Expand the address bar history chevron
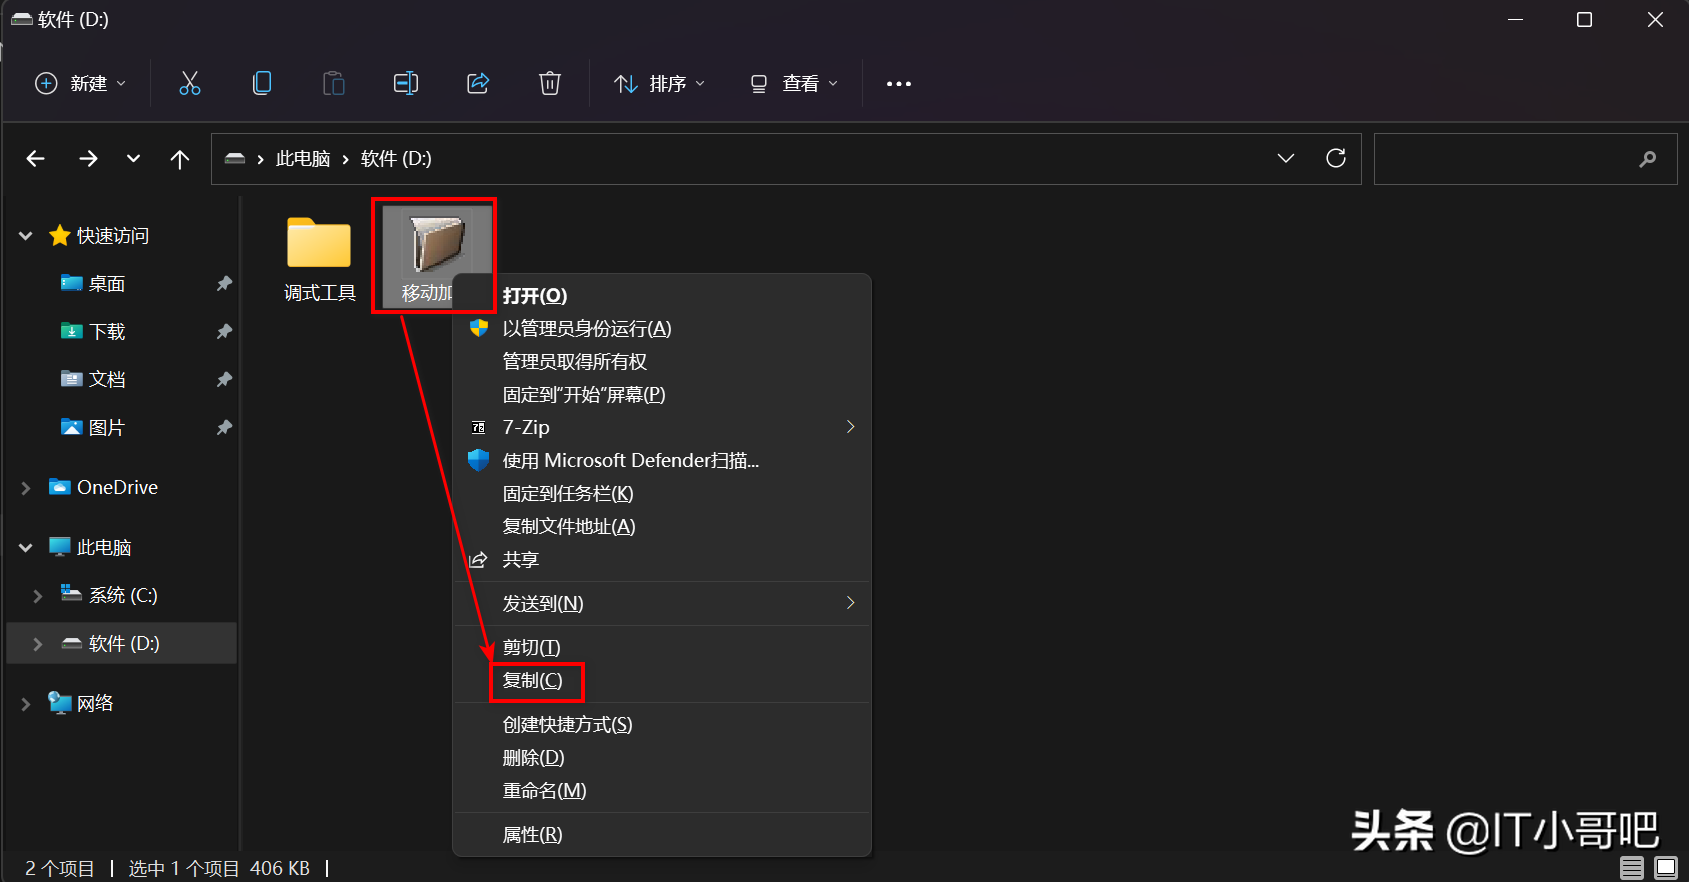Image resolution: width=1689 pixels, height=882 pixels. click(1286, 158)
